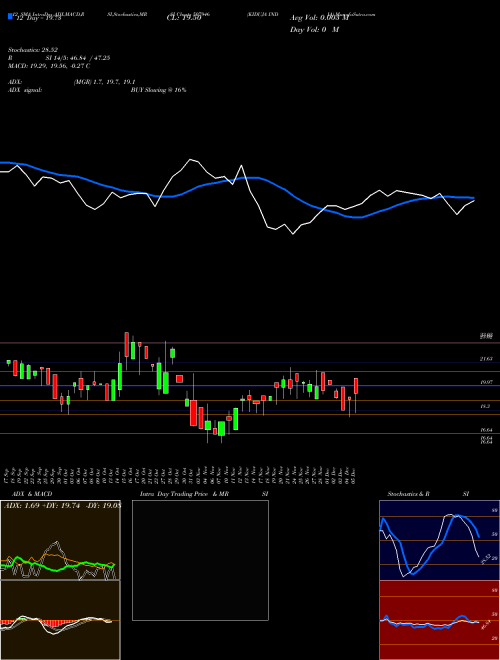500x660 pixels.
Task: Open the empty intraday trading price chart box
Action: pyautogui.click(x=200, y=560)
